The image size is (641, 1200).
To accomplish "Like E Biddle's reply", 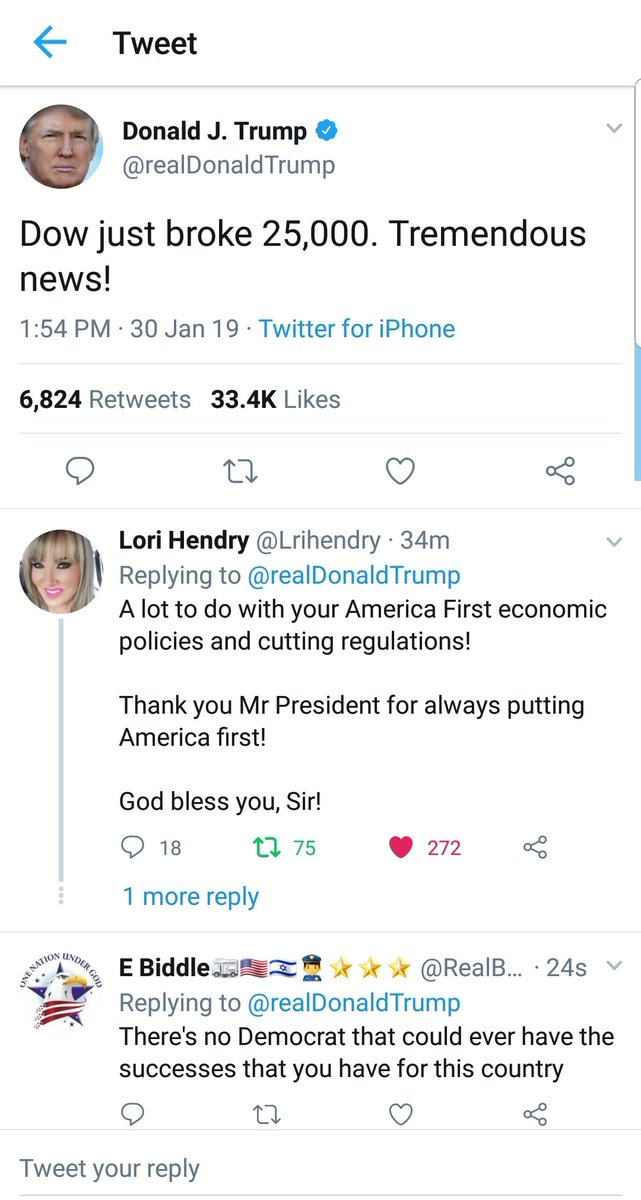I will (x=401, y=1114).
